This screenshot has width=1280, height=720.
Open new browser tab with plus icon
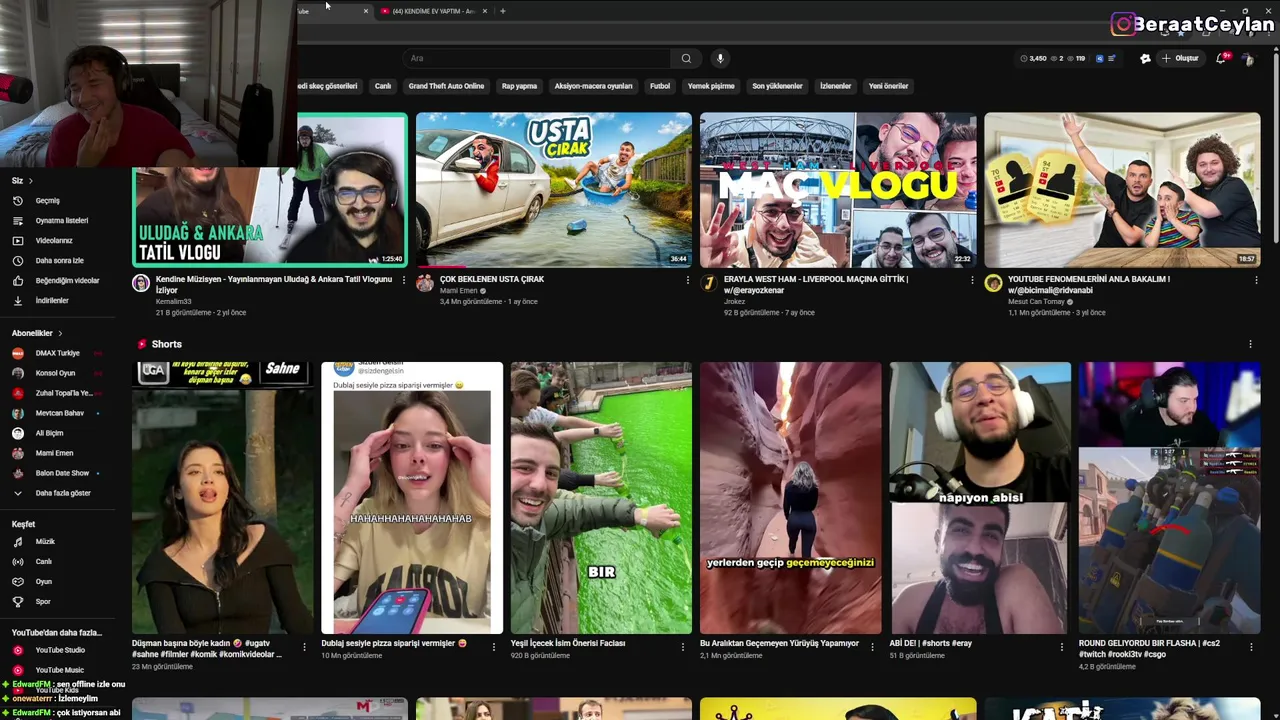(x=503, y=11)
